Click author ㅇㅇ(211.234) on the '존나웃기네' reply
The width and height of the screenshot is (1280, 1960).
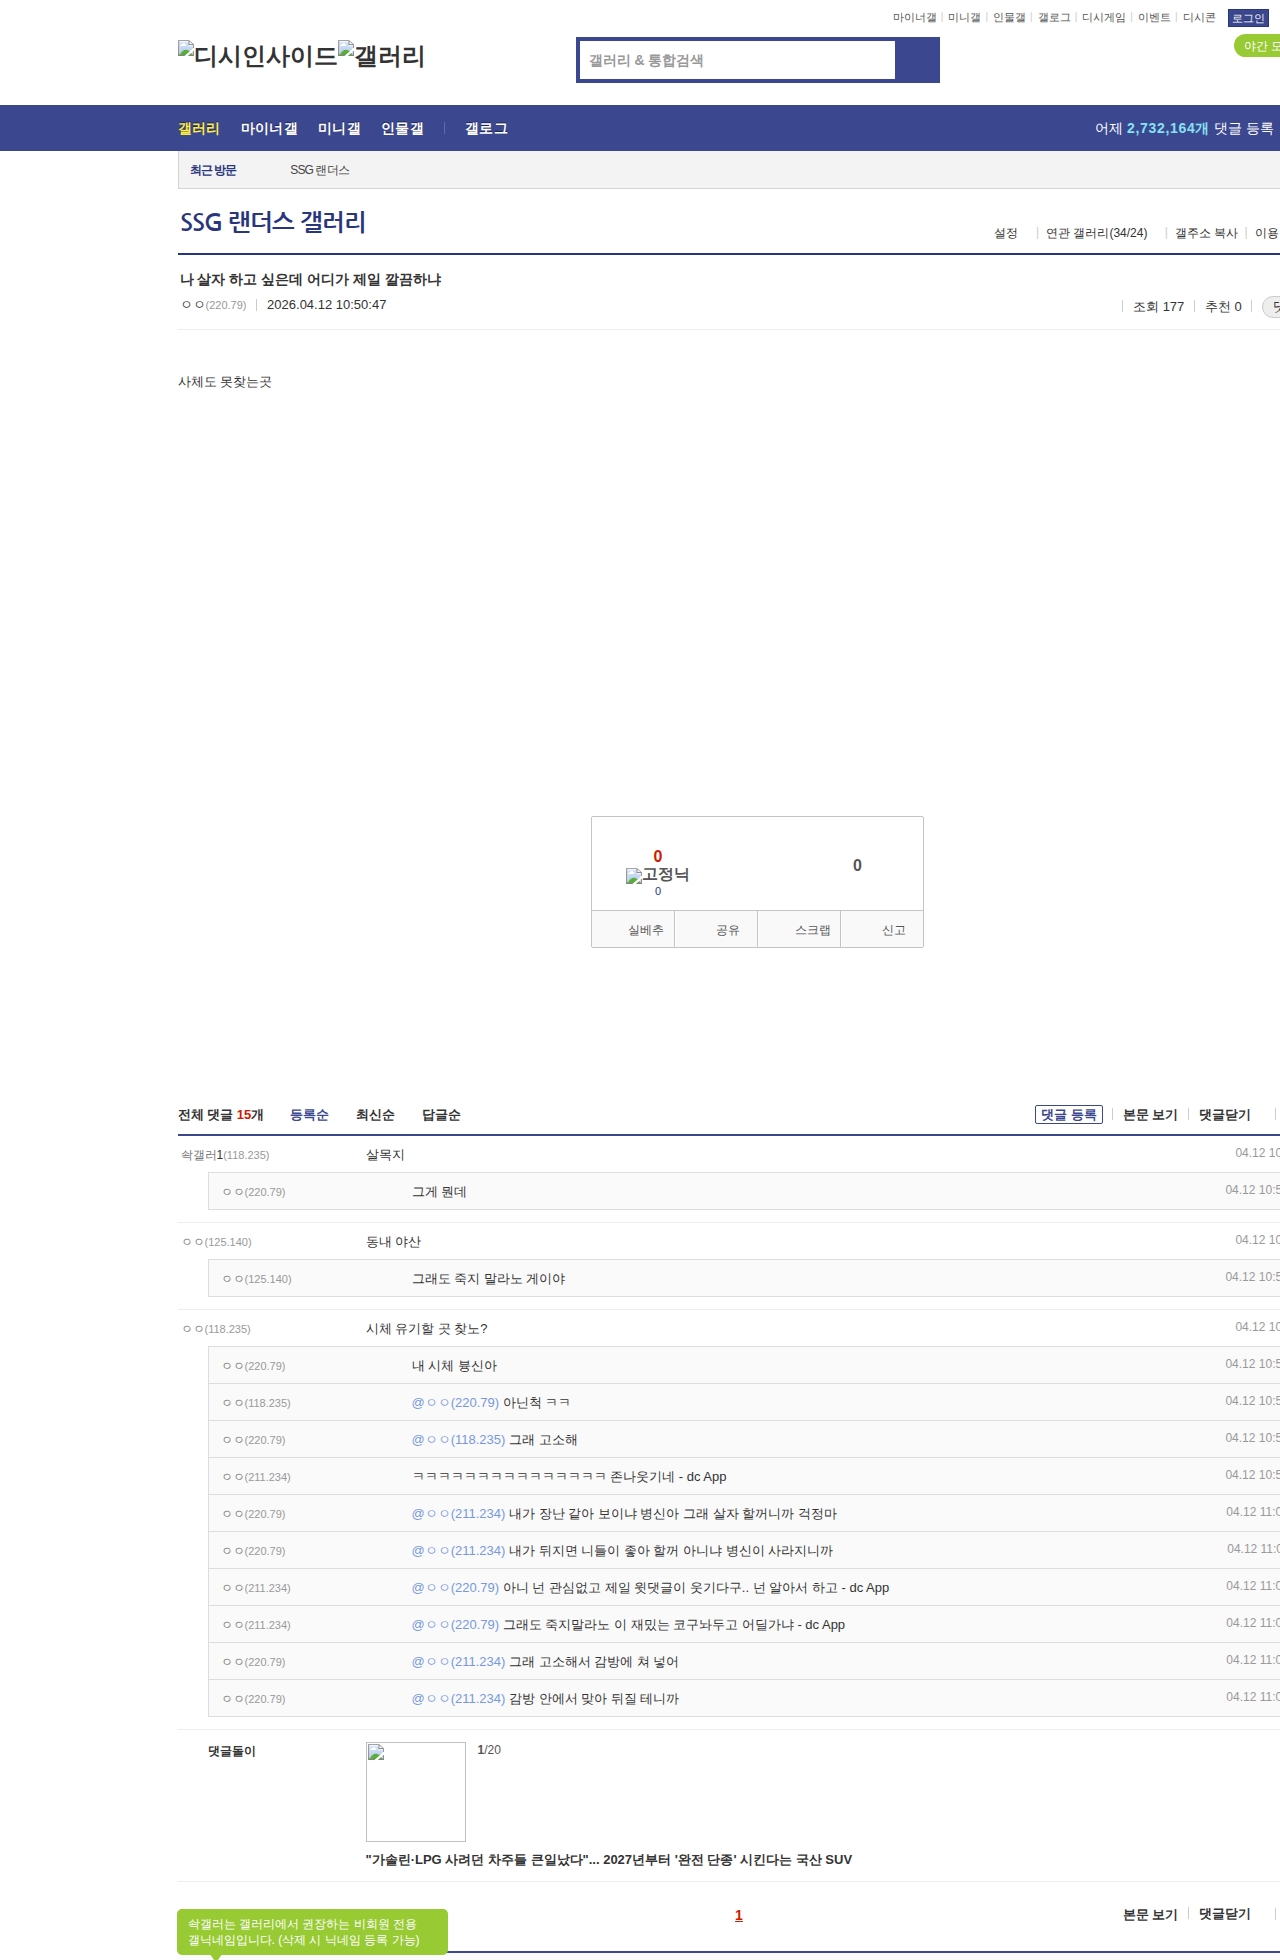[257, 1477]
